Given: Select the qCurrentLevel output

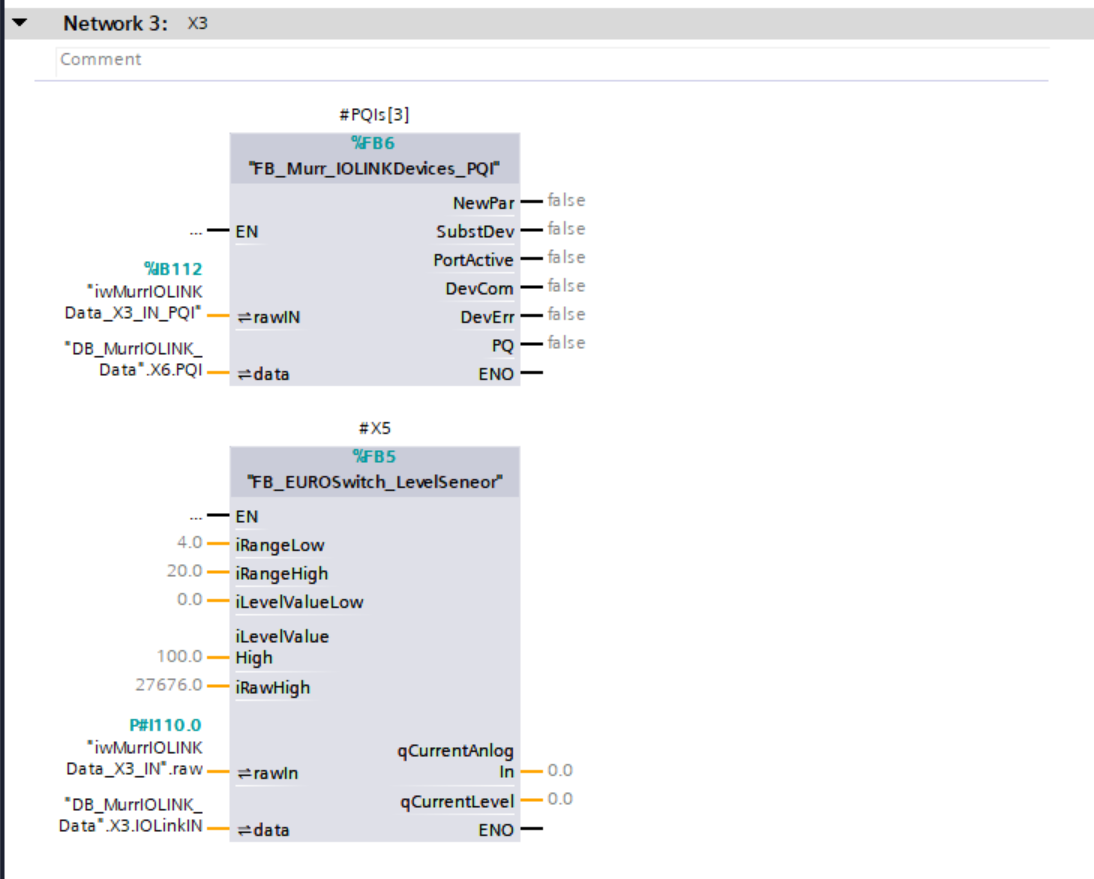Looking at the screenshot, I should pyautogui.click(x=457, y=802).
